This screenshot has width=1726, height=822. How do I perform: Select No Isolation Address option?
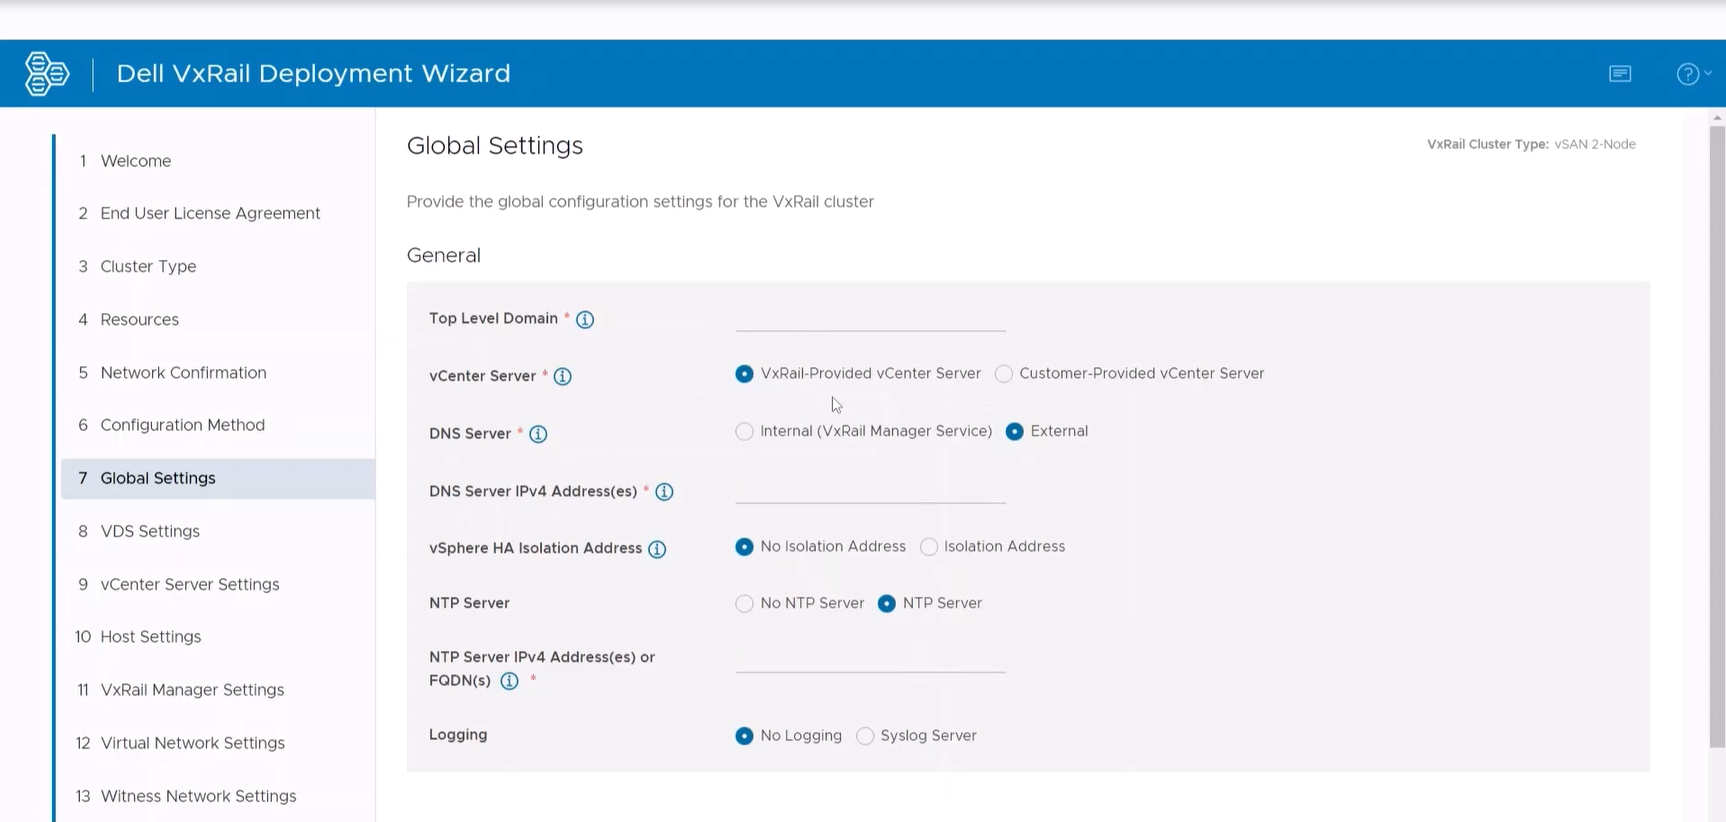click(x=744, y=547)
